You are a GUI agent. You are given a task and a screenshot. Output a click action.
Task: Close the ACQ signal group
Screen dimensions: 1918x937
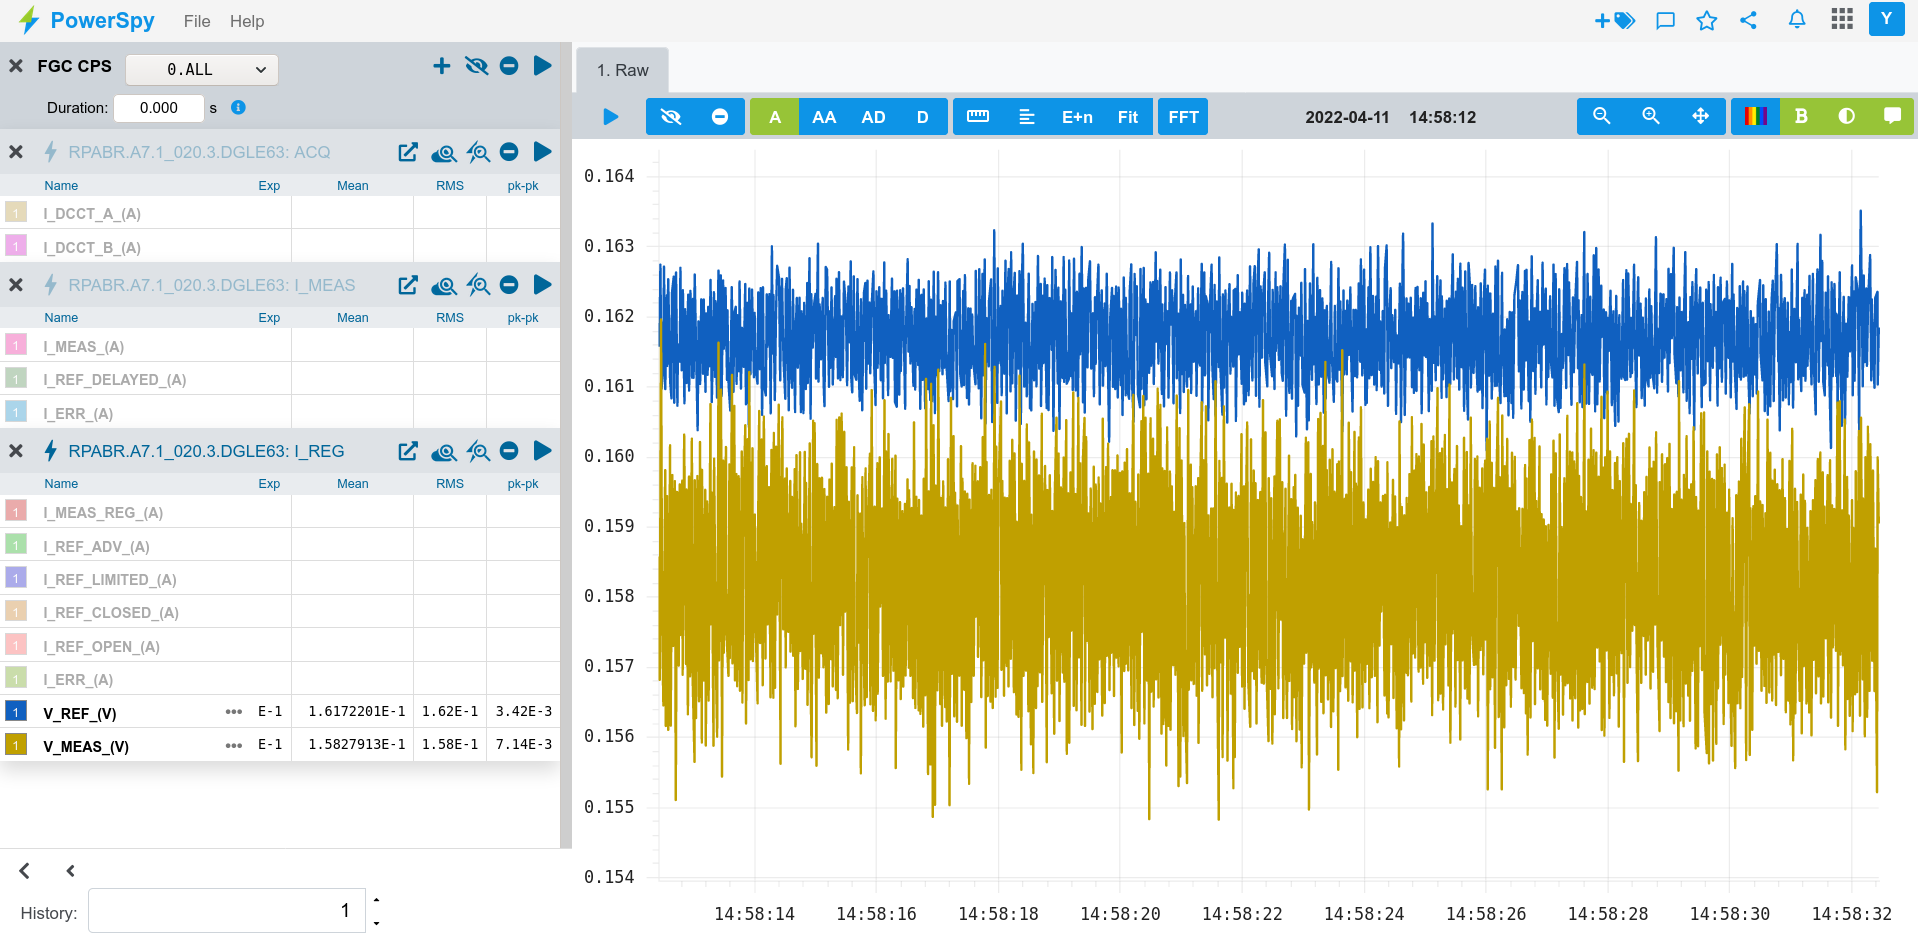pos(16,152)
